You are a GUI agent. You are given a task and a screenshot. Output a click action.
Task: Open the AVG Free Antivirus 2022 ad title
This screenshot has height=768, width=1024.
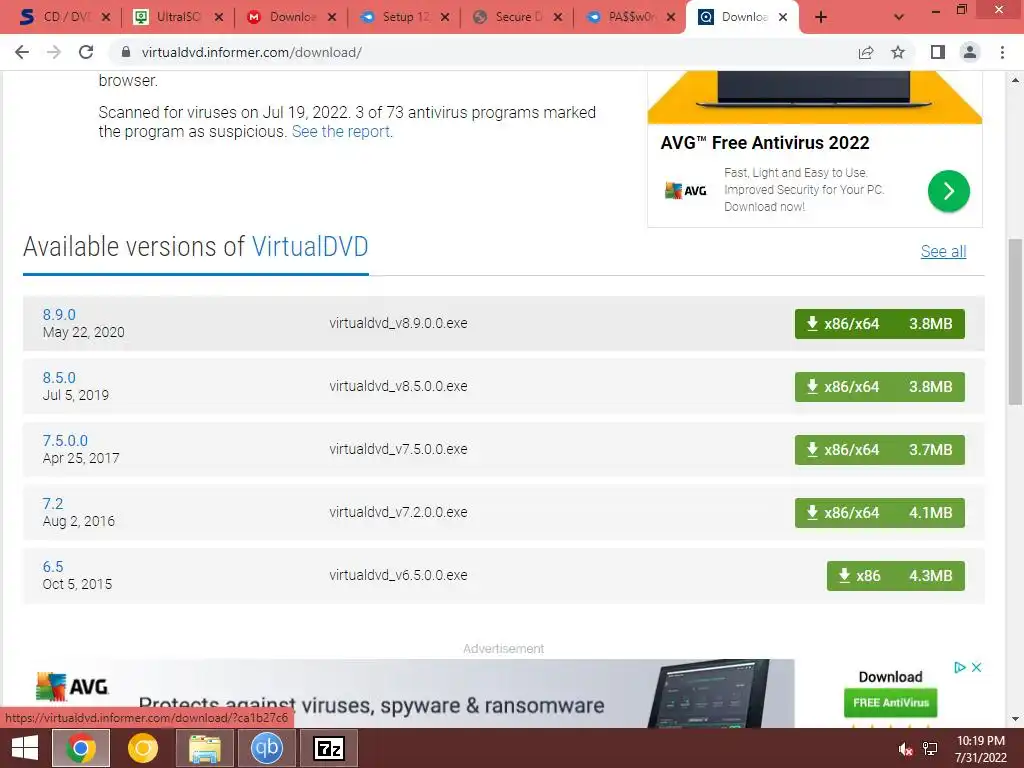click(x=765, y=143)
